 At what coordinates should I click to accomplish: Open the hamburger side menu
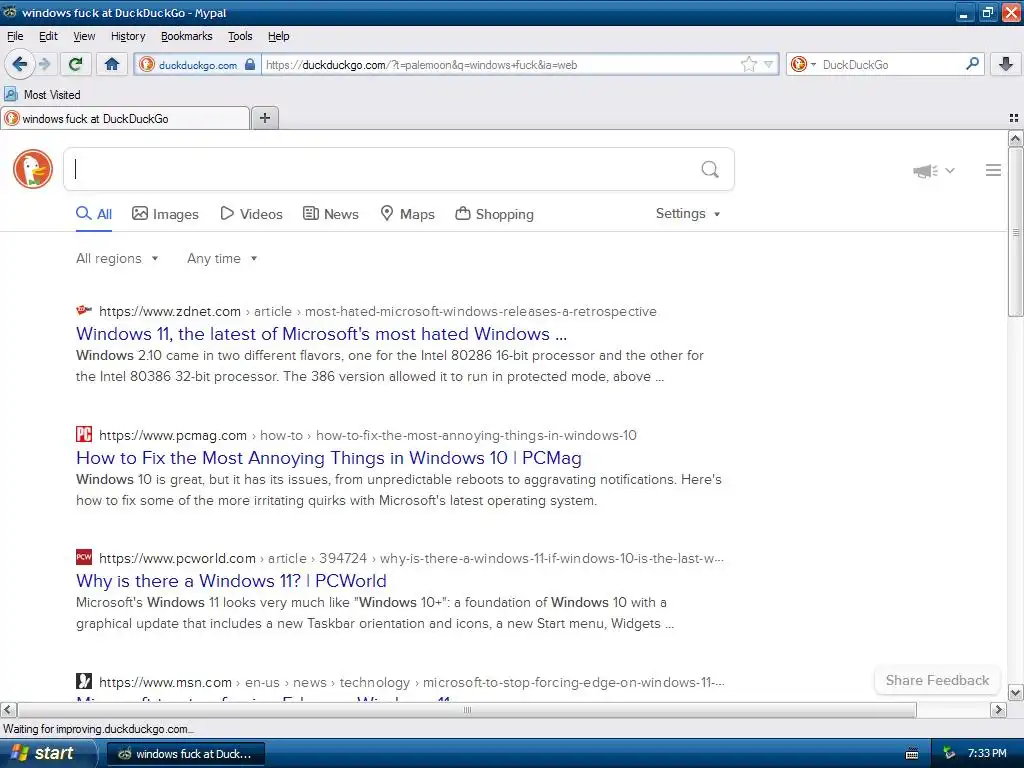pos(993,170)
